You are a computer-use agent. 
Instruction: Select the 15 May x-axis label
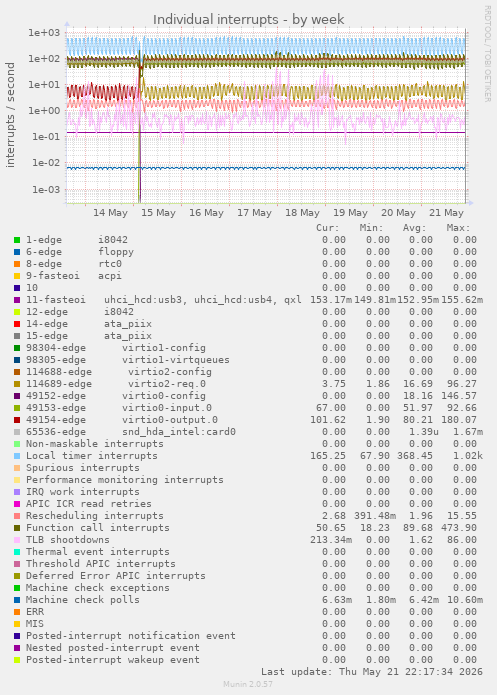pos(158,213)
